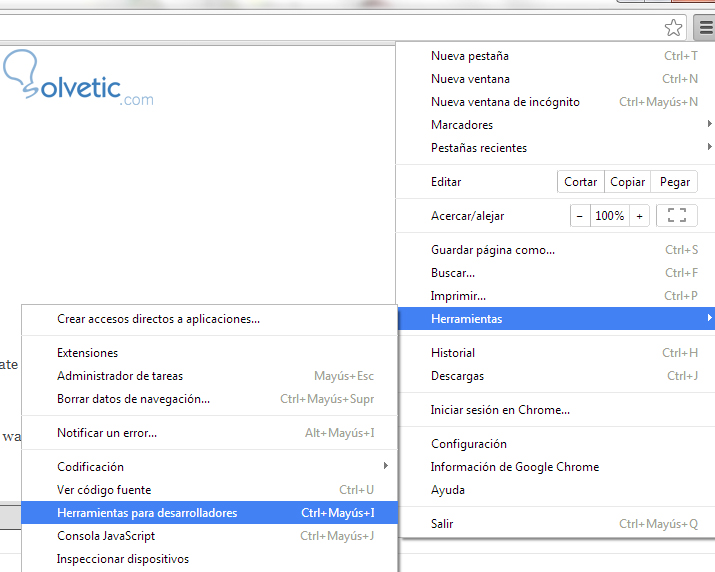The image size is (715, 572).
Task: Select Buscar... menu entry
Action: pos(556,273)
